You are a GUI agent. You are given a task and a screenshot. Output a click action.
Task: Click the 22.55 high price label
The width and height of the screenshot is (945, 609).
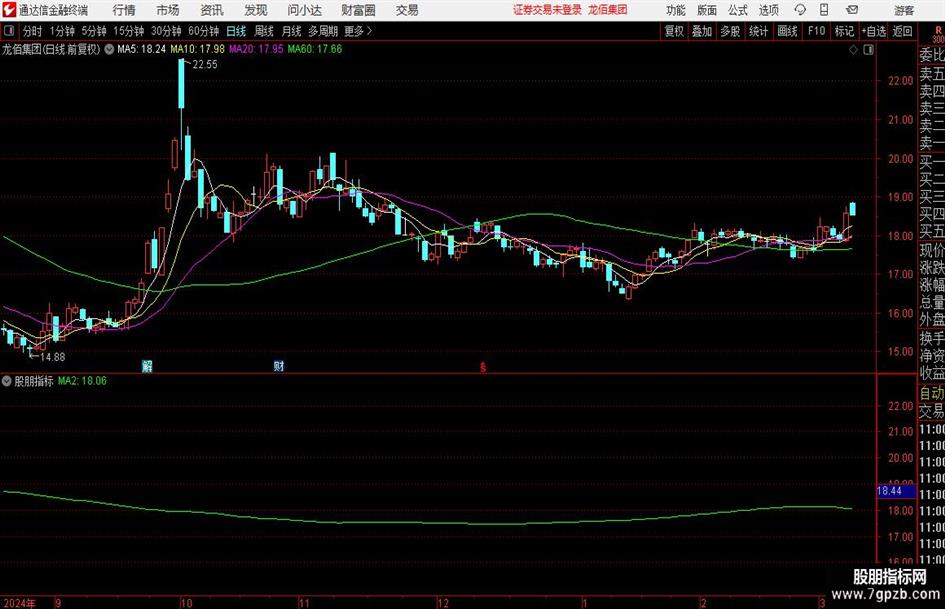[205, 65]
